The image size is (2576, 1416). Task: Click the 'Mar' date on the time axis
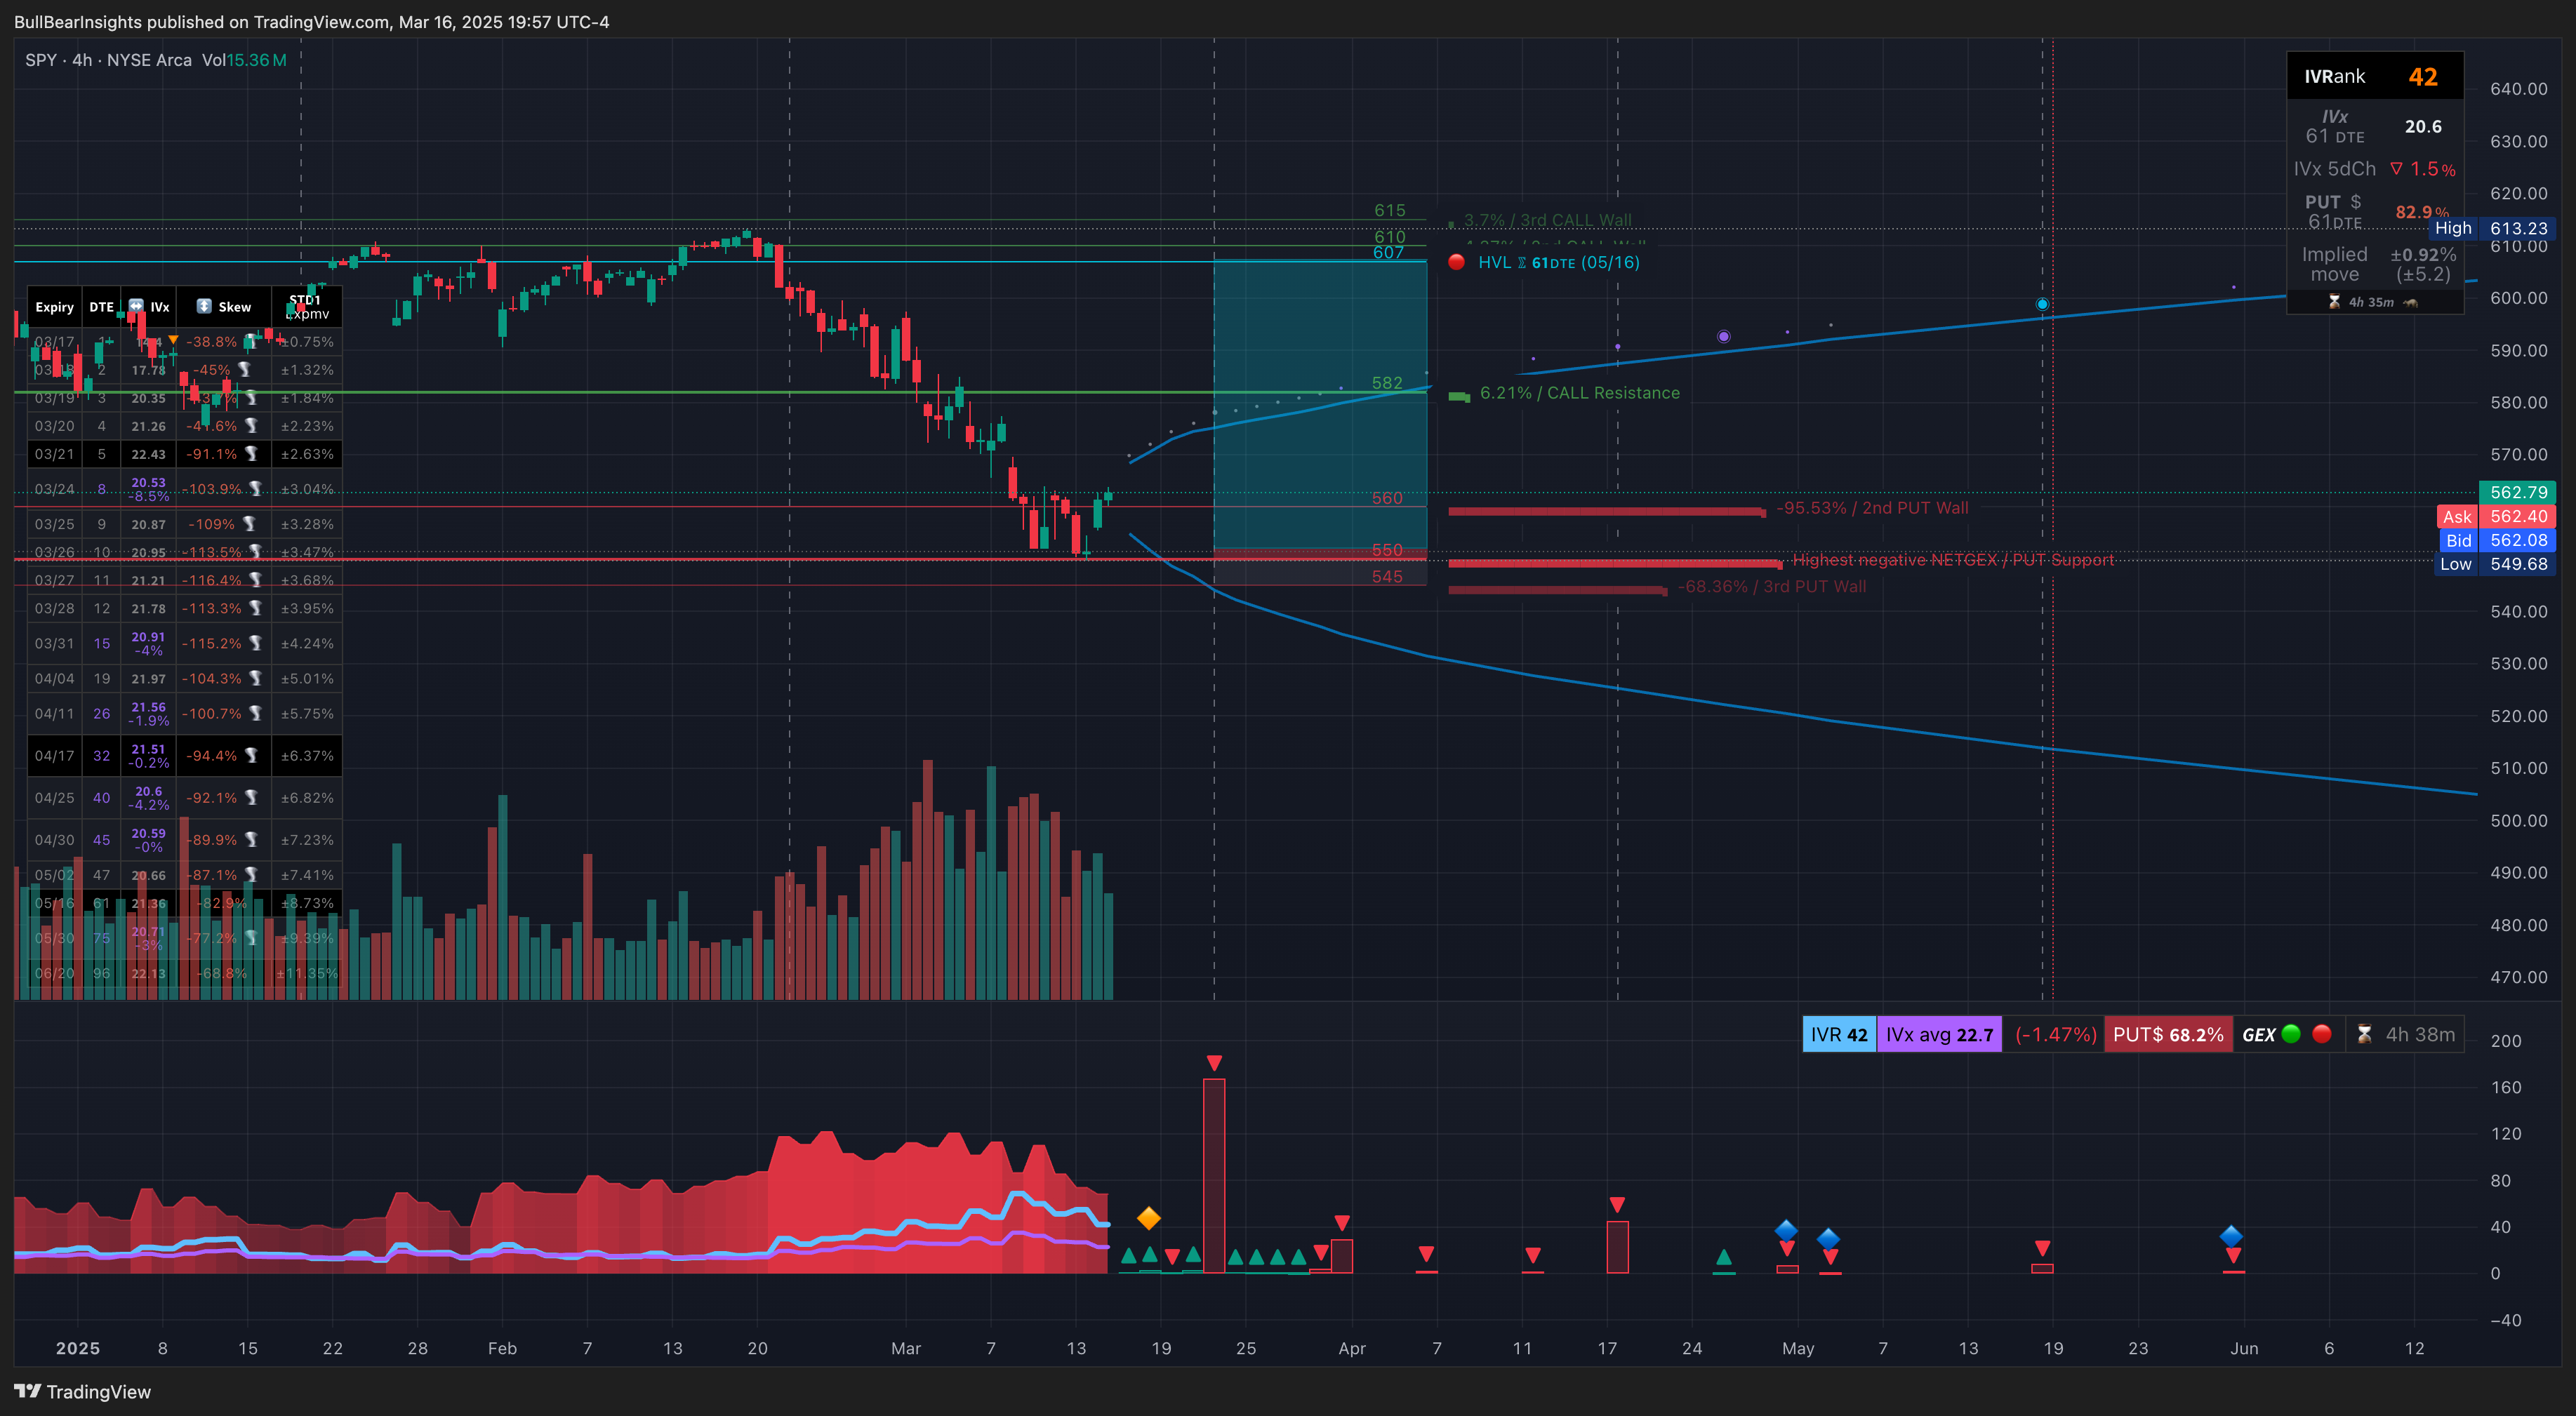(x=906, y=1348)
